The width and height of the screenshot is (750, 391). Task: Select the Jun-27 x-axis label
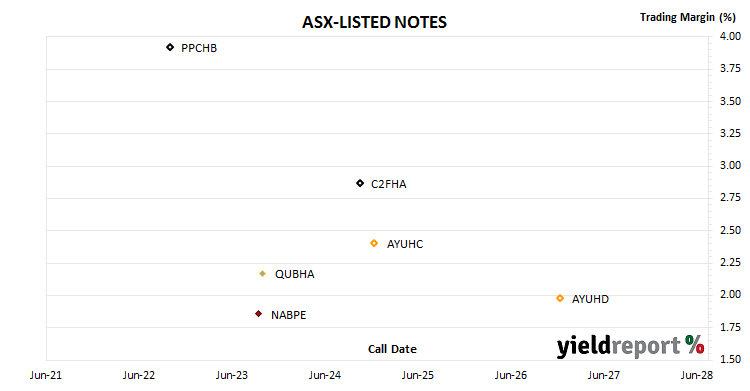coord(604,375)
